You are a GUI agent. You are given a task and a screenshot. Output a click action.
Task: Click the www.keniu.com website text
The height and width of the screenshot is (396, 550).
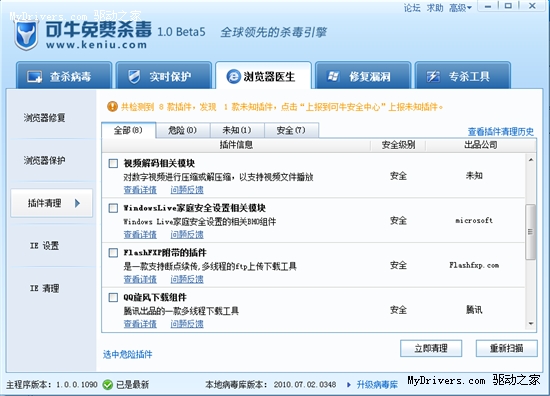click(96, 45)
